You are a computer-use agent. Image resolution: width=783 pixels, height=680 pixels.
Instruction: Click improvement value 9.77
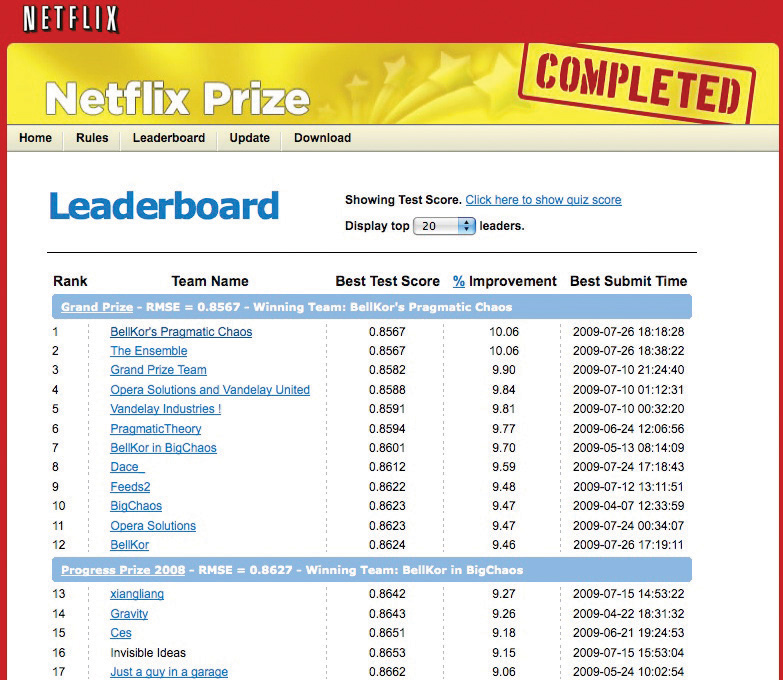[503, 429]
